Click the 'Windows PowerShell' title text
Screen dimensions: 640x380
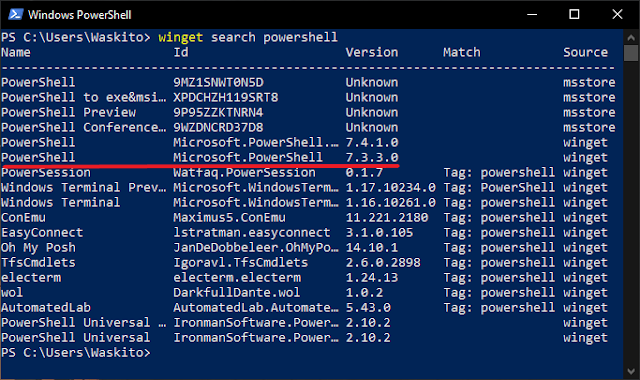(x=80, y=15)
